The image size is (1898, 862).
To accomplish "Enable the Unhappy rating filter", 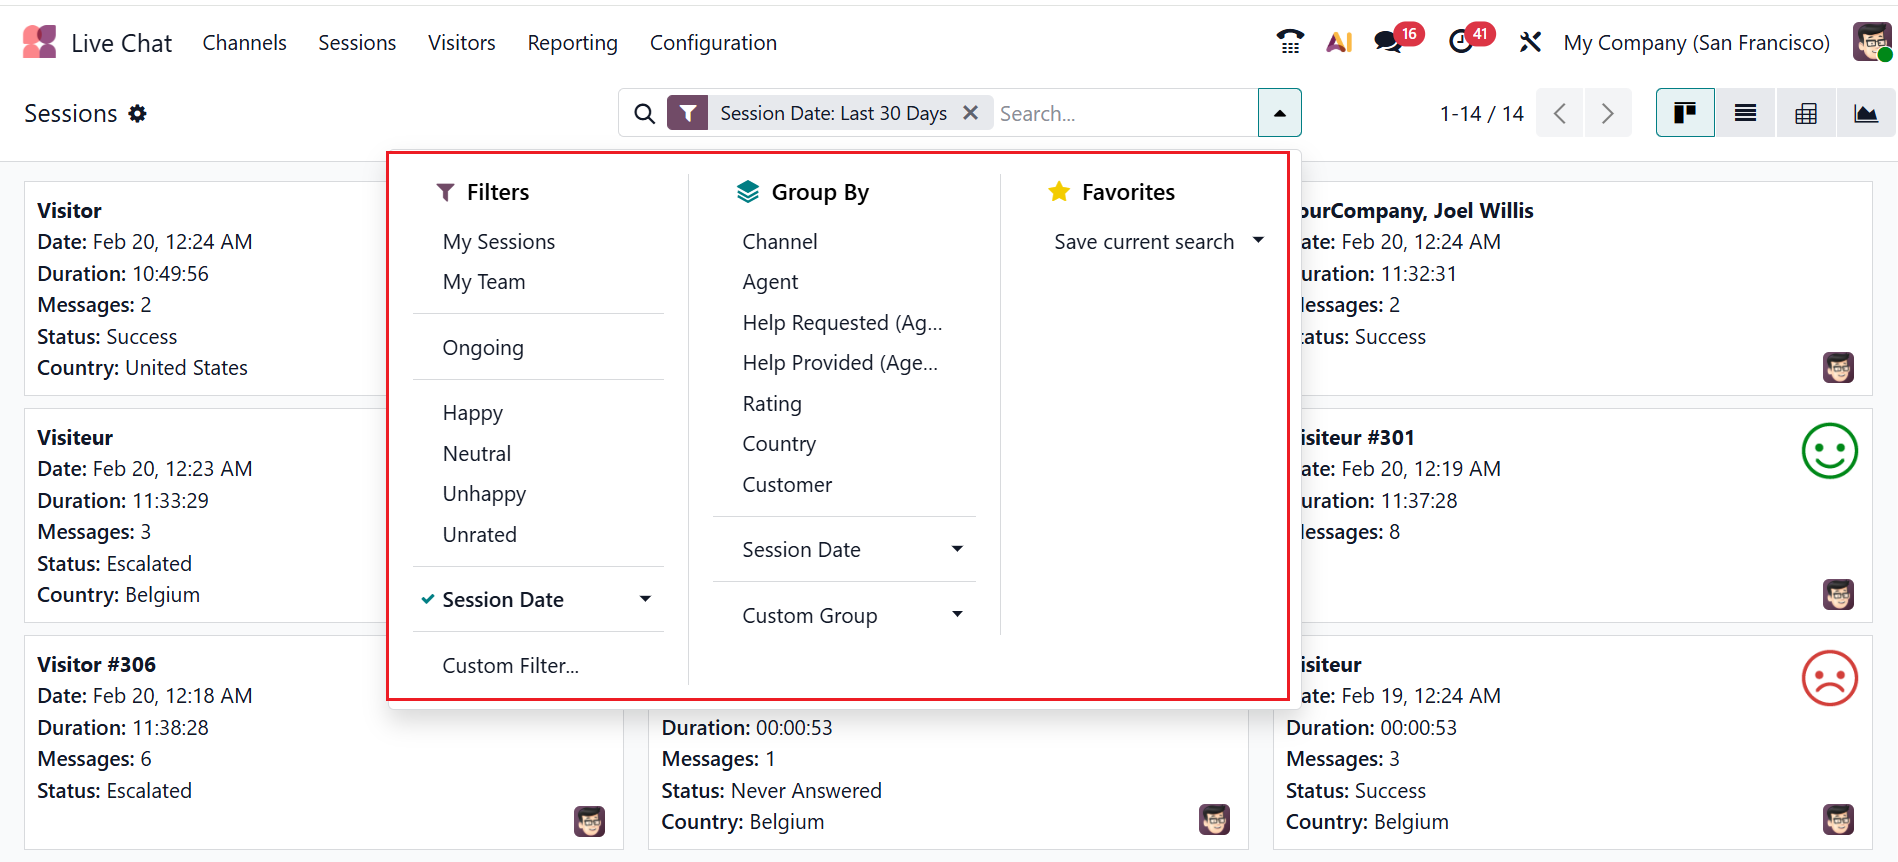I will 484,494.
